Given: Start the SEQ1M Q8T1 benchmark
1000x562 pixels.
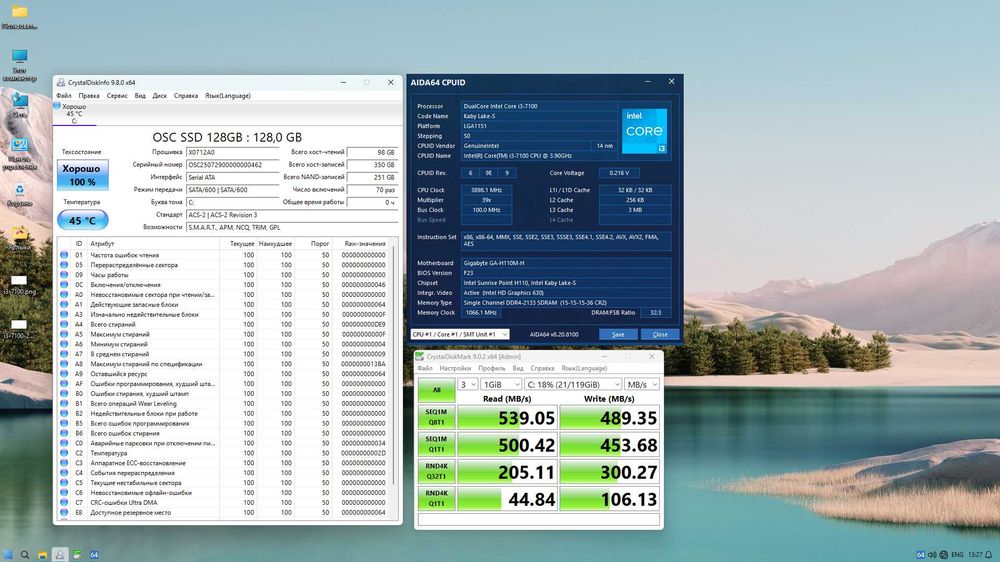Looking at the screenshot, I should pyautogui.click(x=436, y=417).
